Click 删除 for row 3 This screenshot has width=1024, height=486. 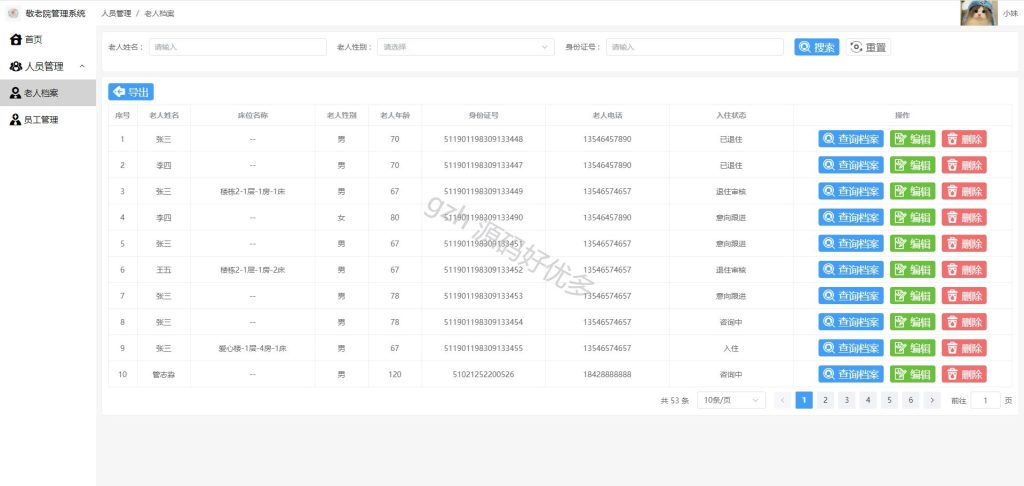964,191
